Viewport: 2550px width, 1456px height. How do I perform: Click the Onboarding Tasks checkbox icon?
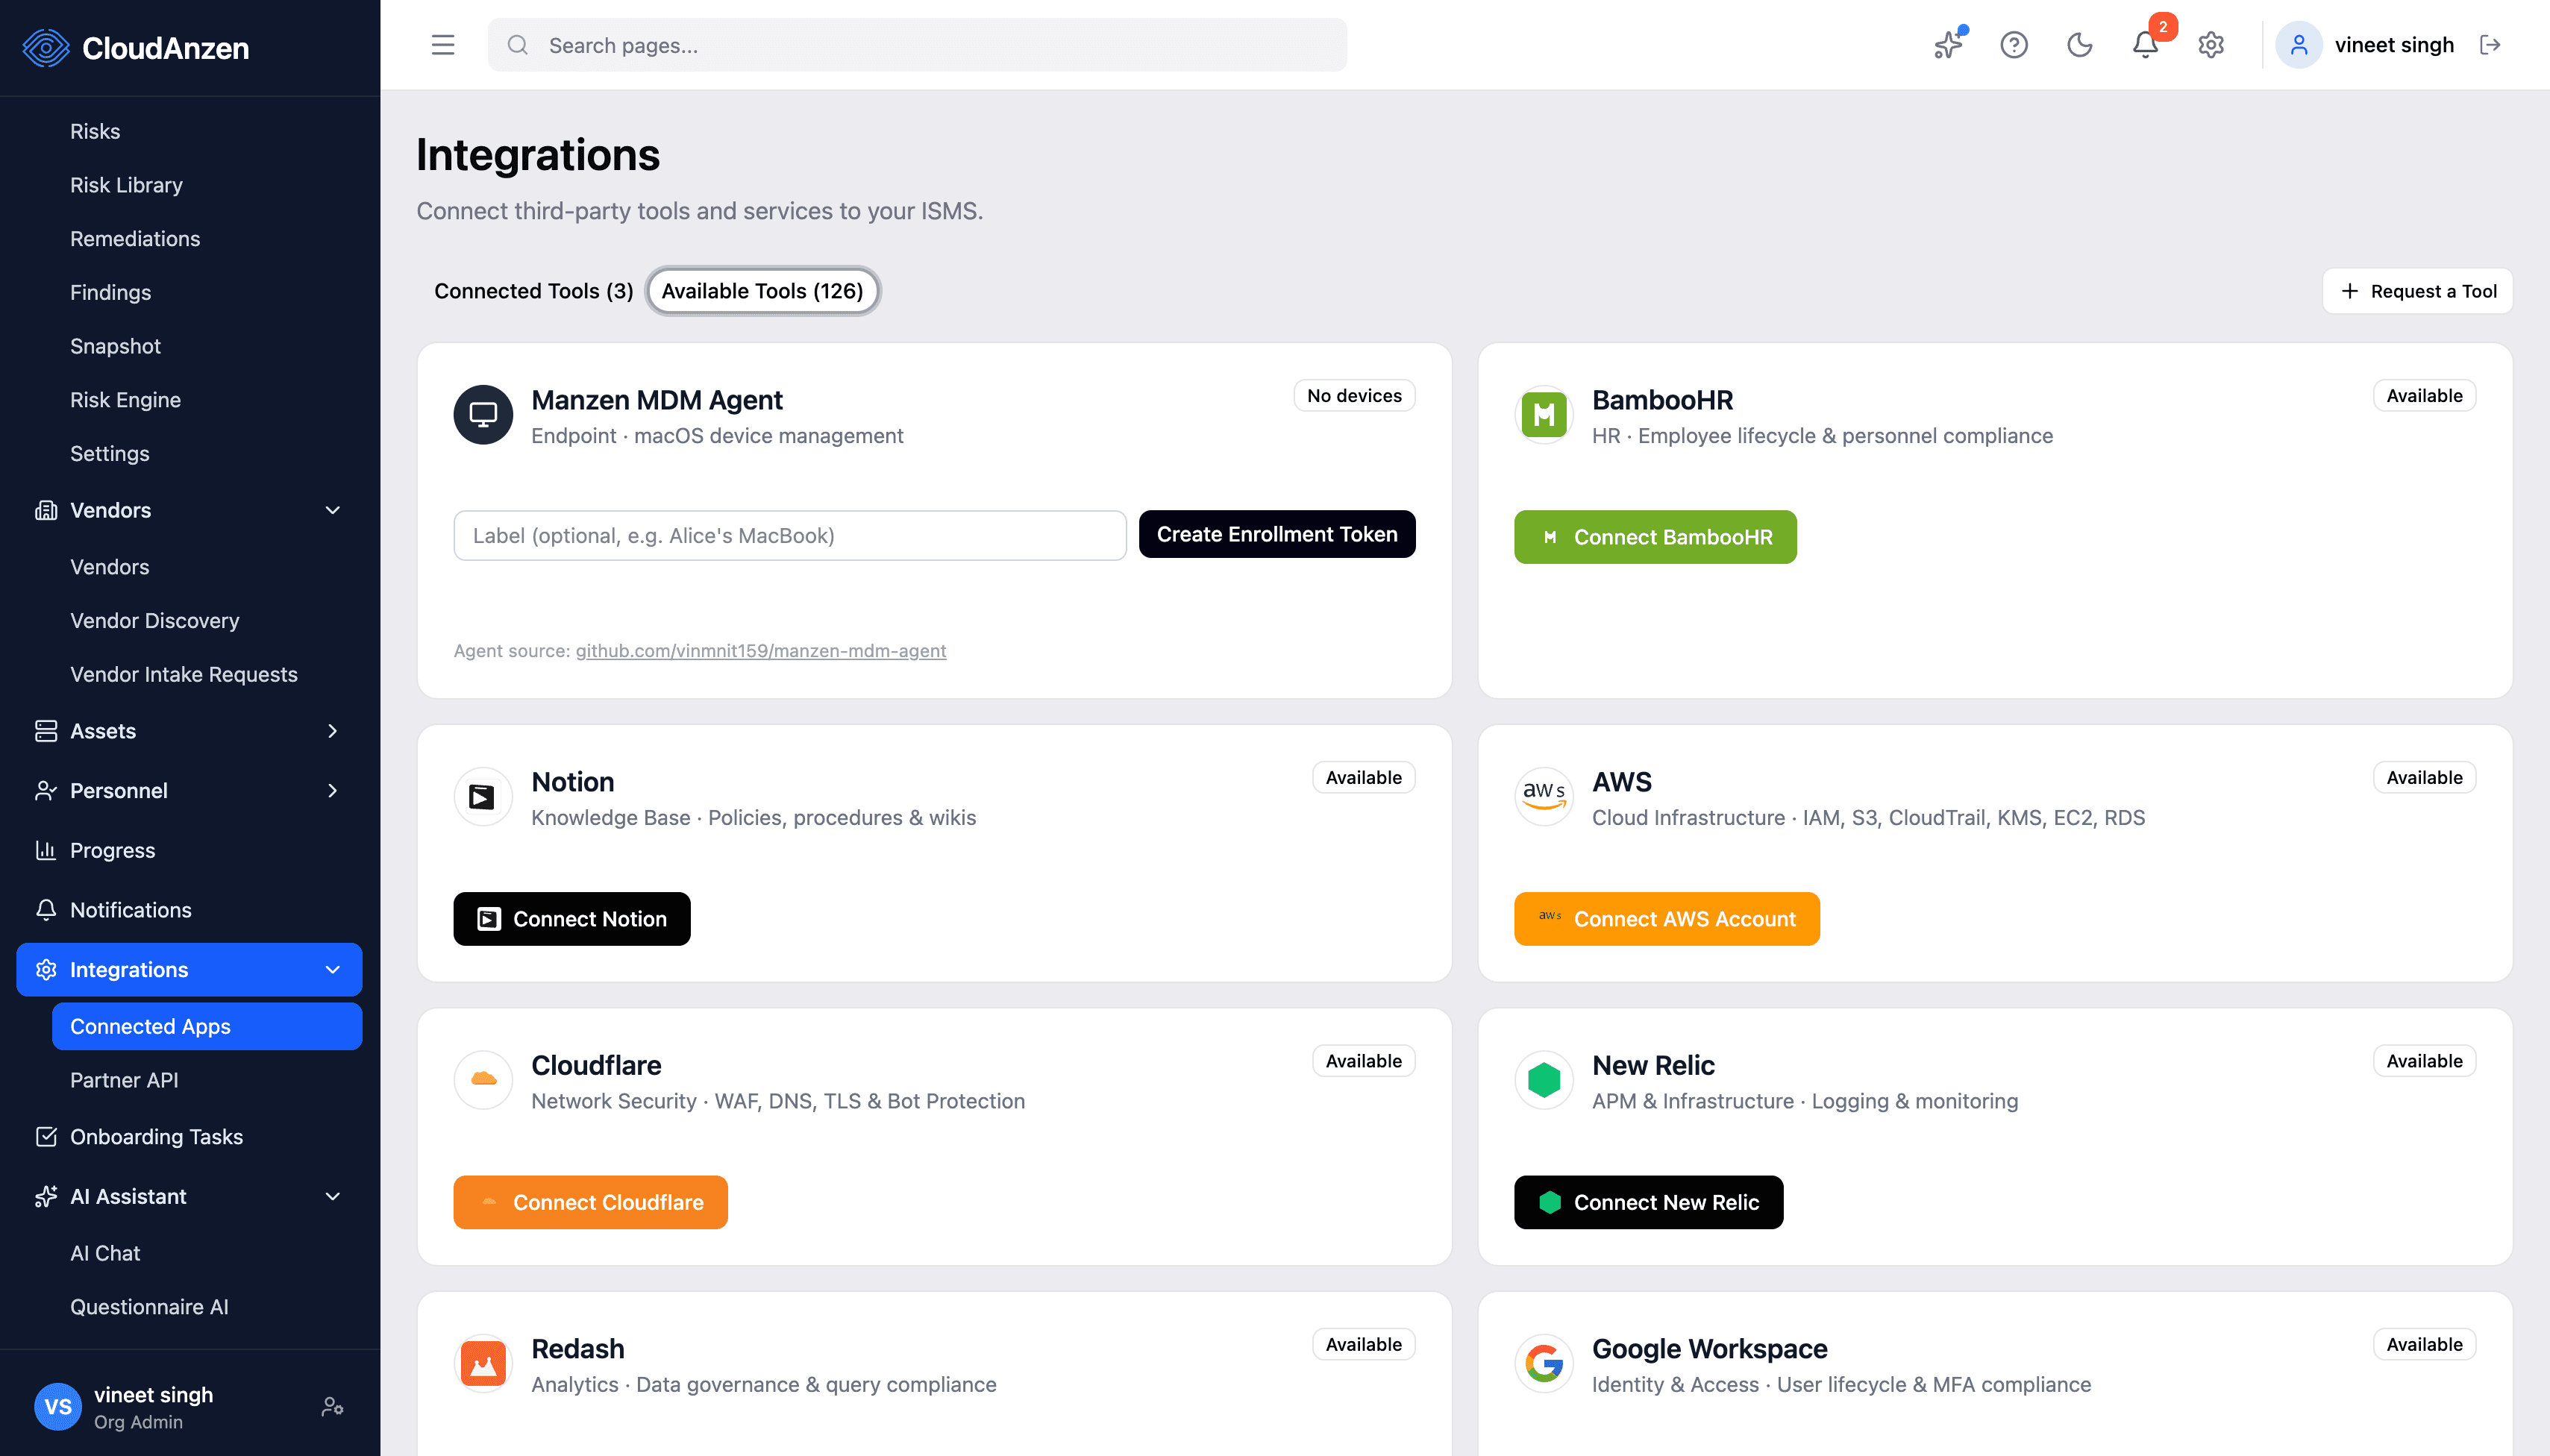coord(46,1136)
